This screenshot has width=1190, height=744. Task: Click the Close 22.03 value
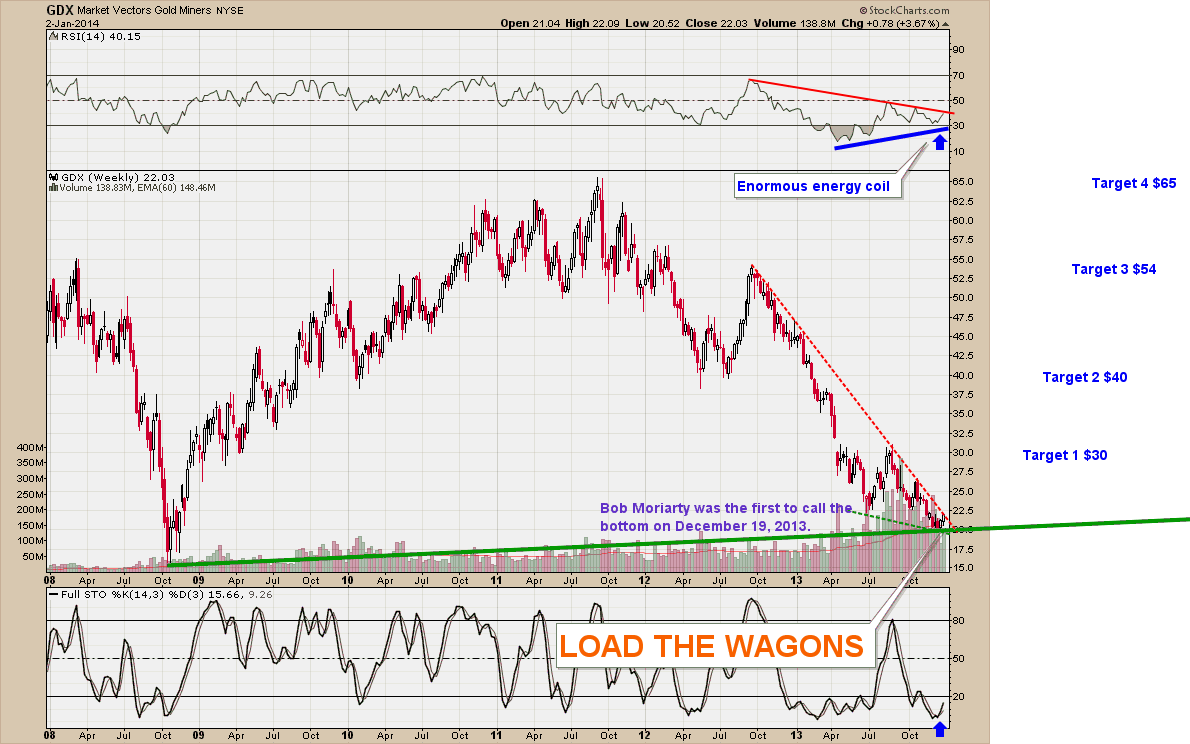716,24
